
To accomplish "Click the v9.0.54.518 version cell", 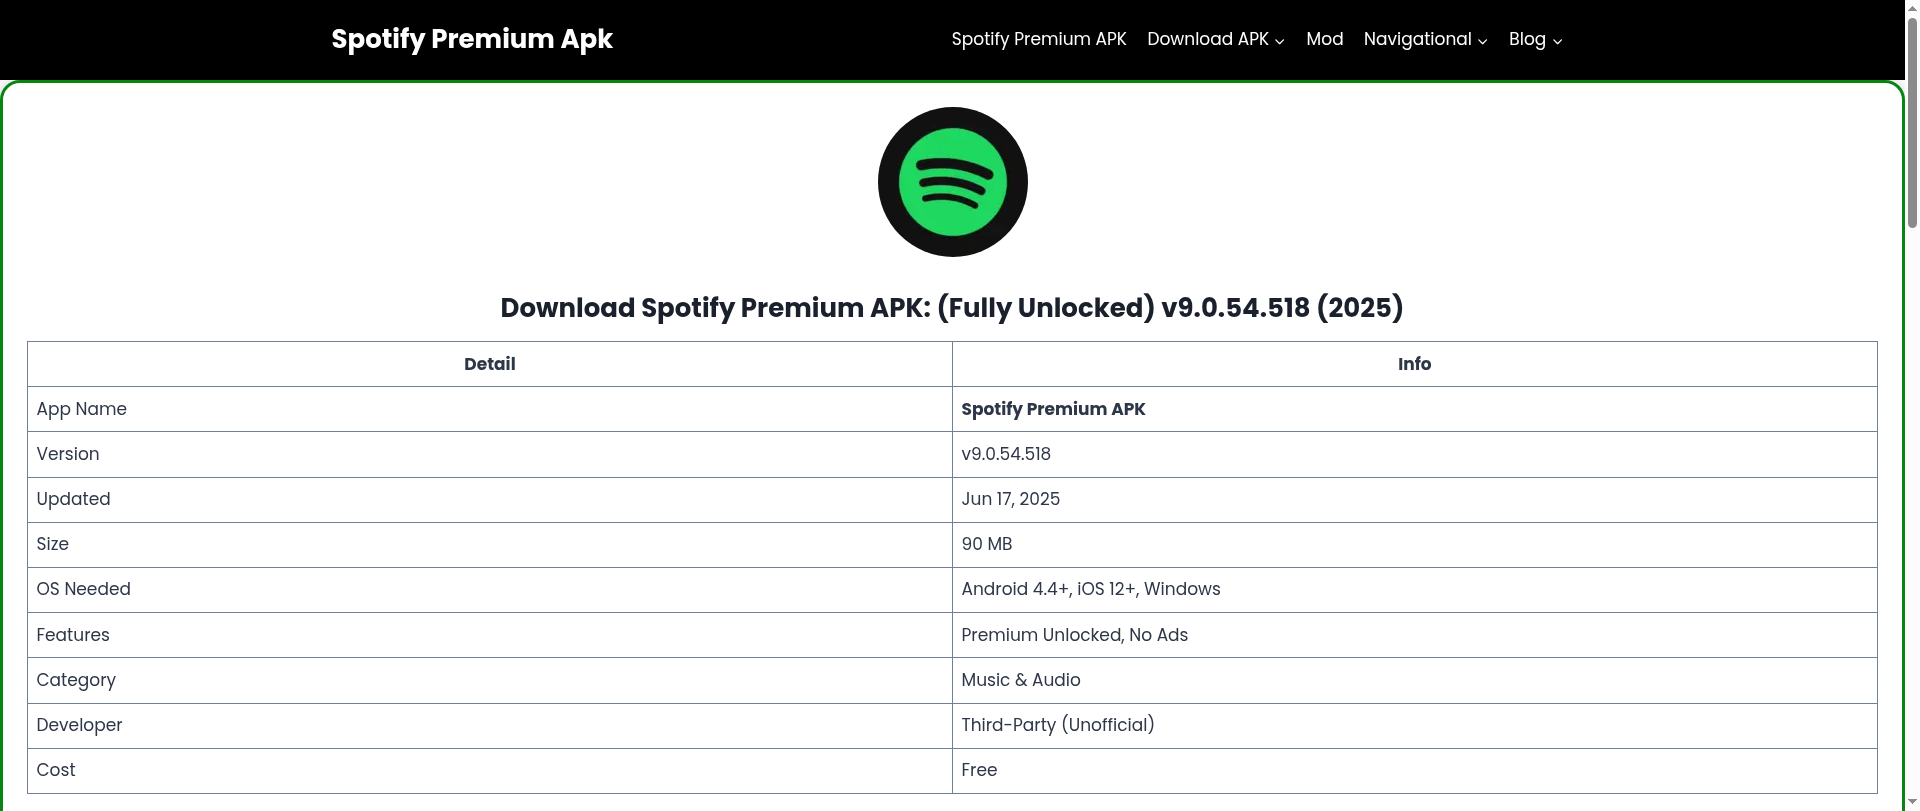I will click(1414, 454).
